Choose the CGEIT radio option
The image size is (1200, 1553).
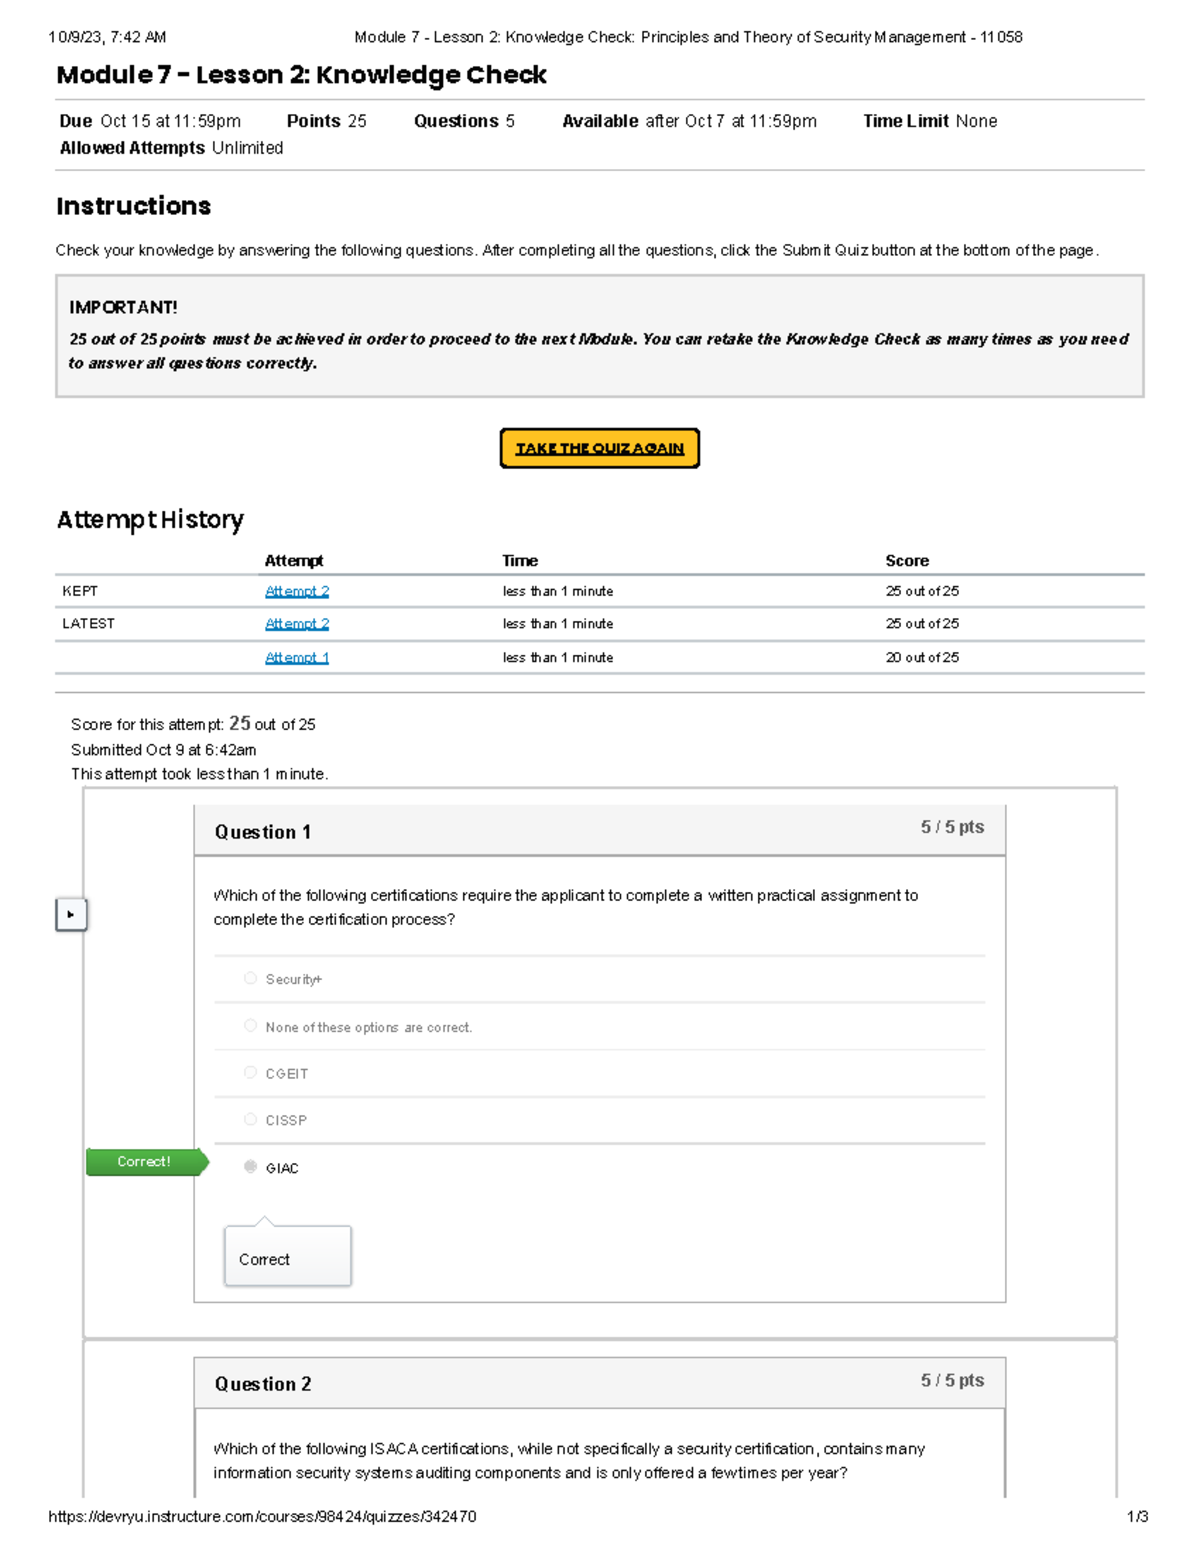[x=250, y=1072]
